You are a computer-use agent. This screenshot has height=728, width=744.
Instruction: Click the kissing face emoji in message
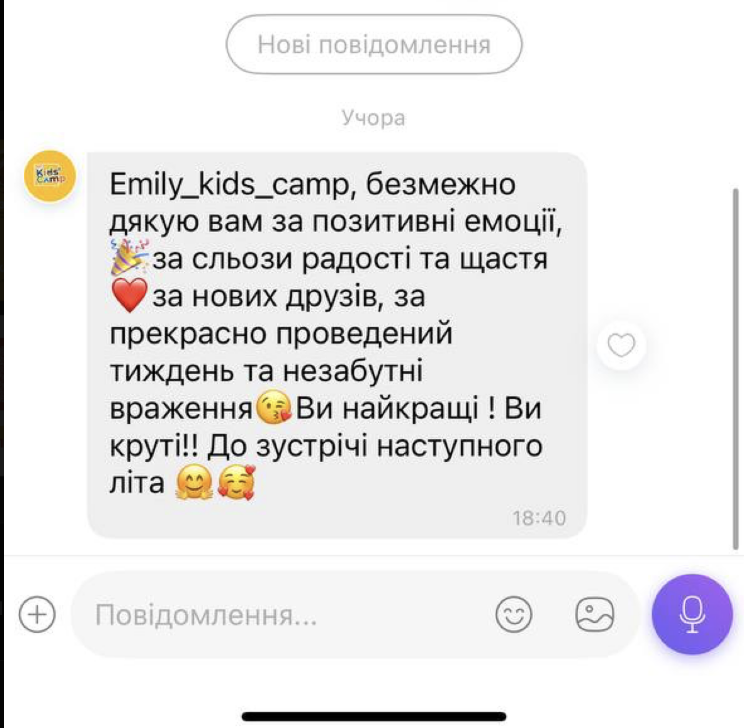pyautogui.click(x=273, y=408)
